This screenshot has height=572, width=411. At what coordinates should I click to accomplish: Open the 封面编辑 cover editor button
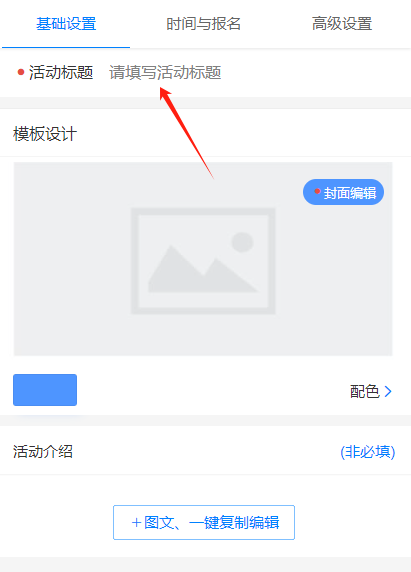tap(343, 192)
